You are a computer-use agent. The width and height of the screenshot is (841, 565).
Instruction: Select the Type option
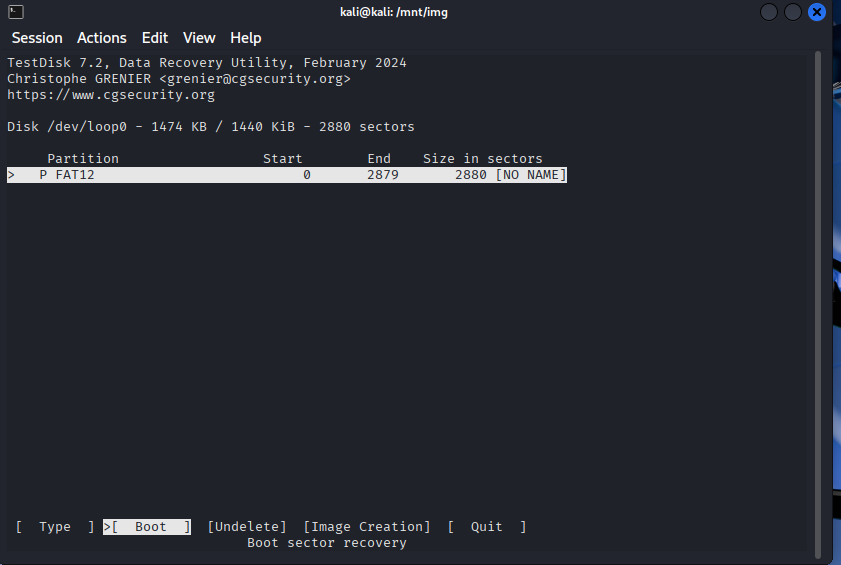coord(55,527)
